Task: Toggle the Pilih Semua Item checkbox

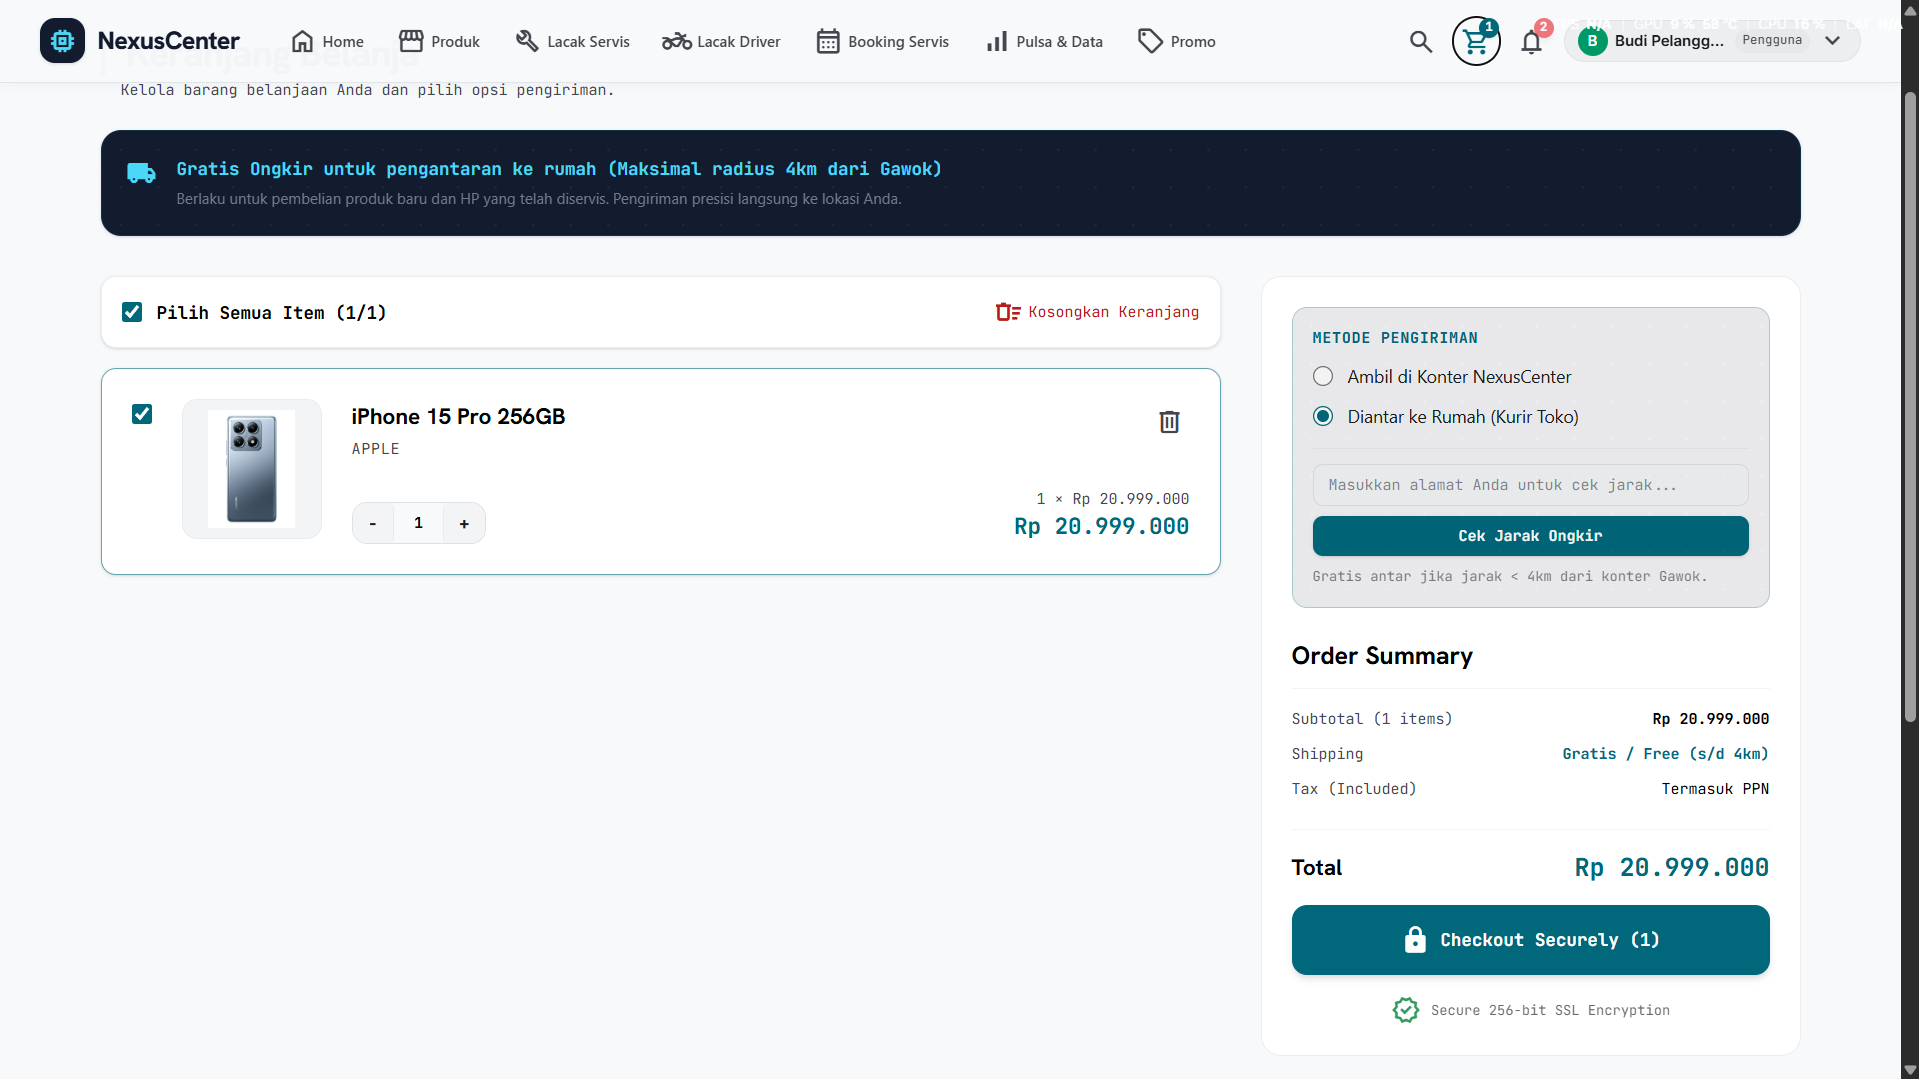Action: (132, 312)
